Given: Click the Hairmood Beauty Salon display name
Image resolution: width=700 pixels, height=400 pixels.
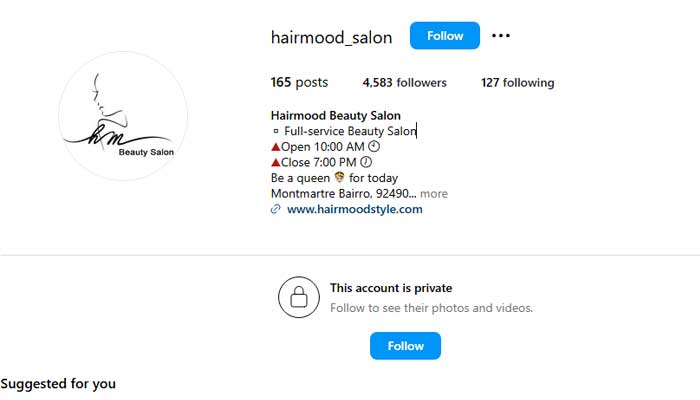Looking at the screenshot, I should [x=336, y=116].
